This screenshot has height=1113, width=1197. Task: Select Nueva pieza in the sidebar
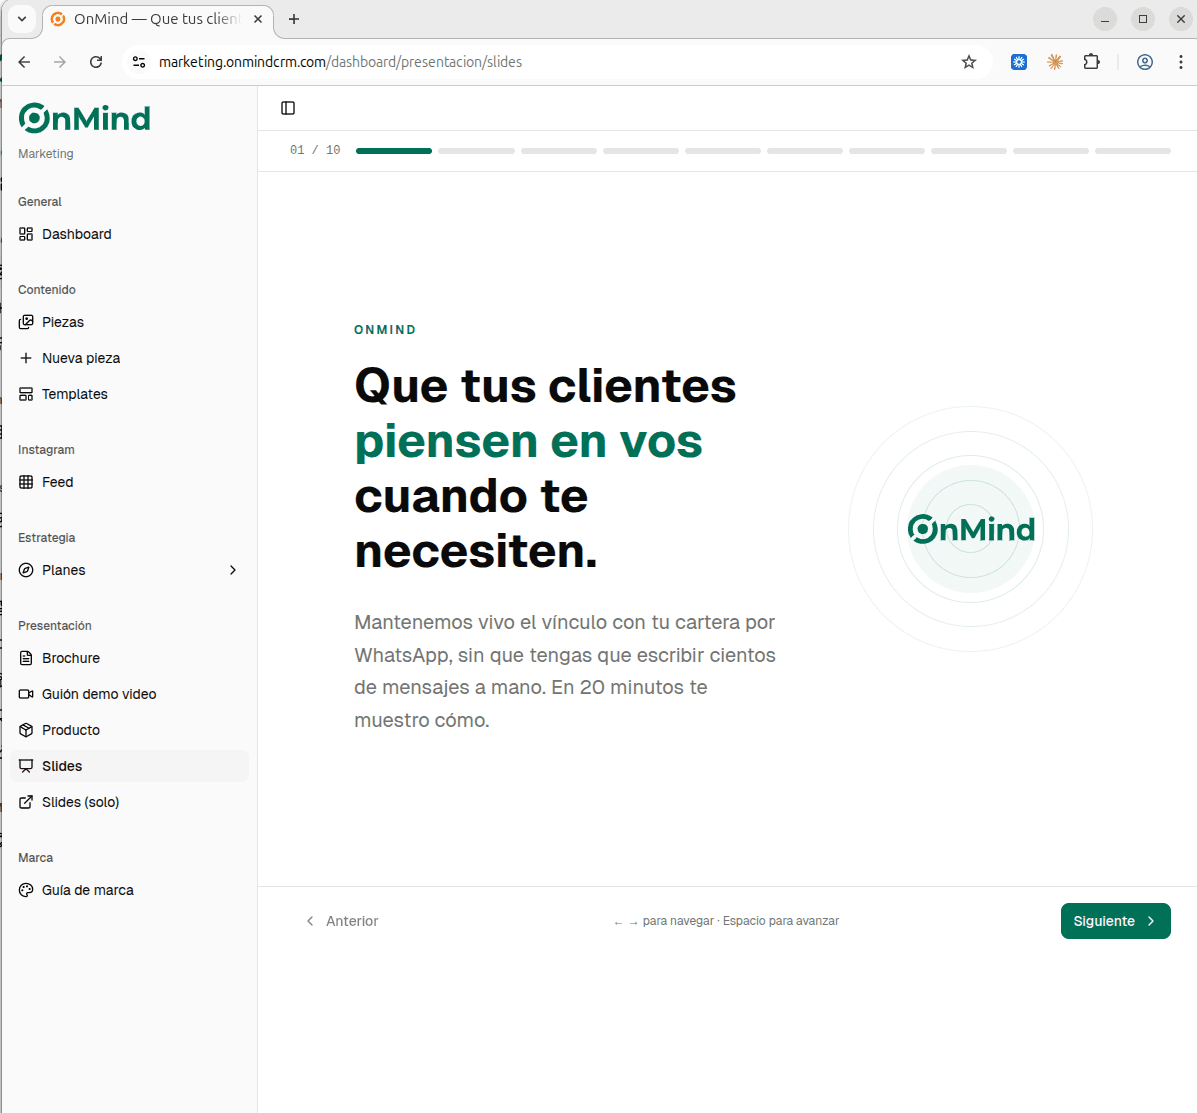tap(130, 358)
